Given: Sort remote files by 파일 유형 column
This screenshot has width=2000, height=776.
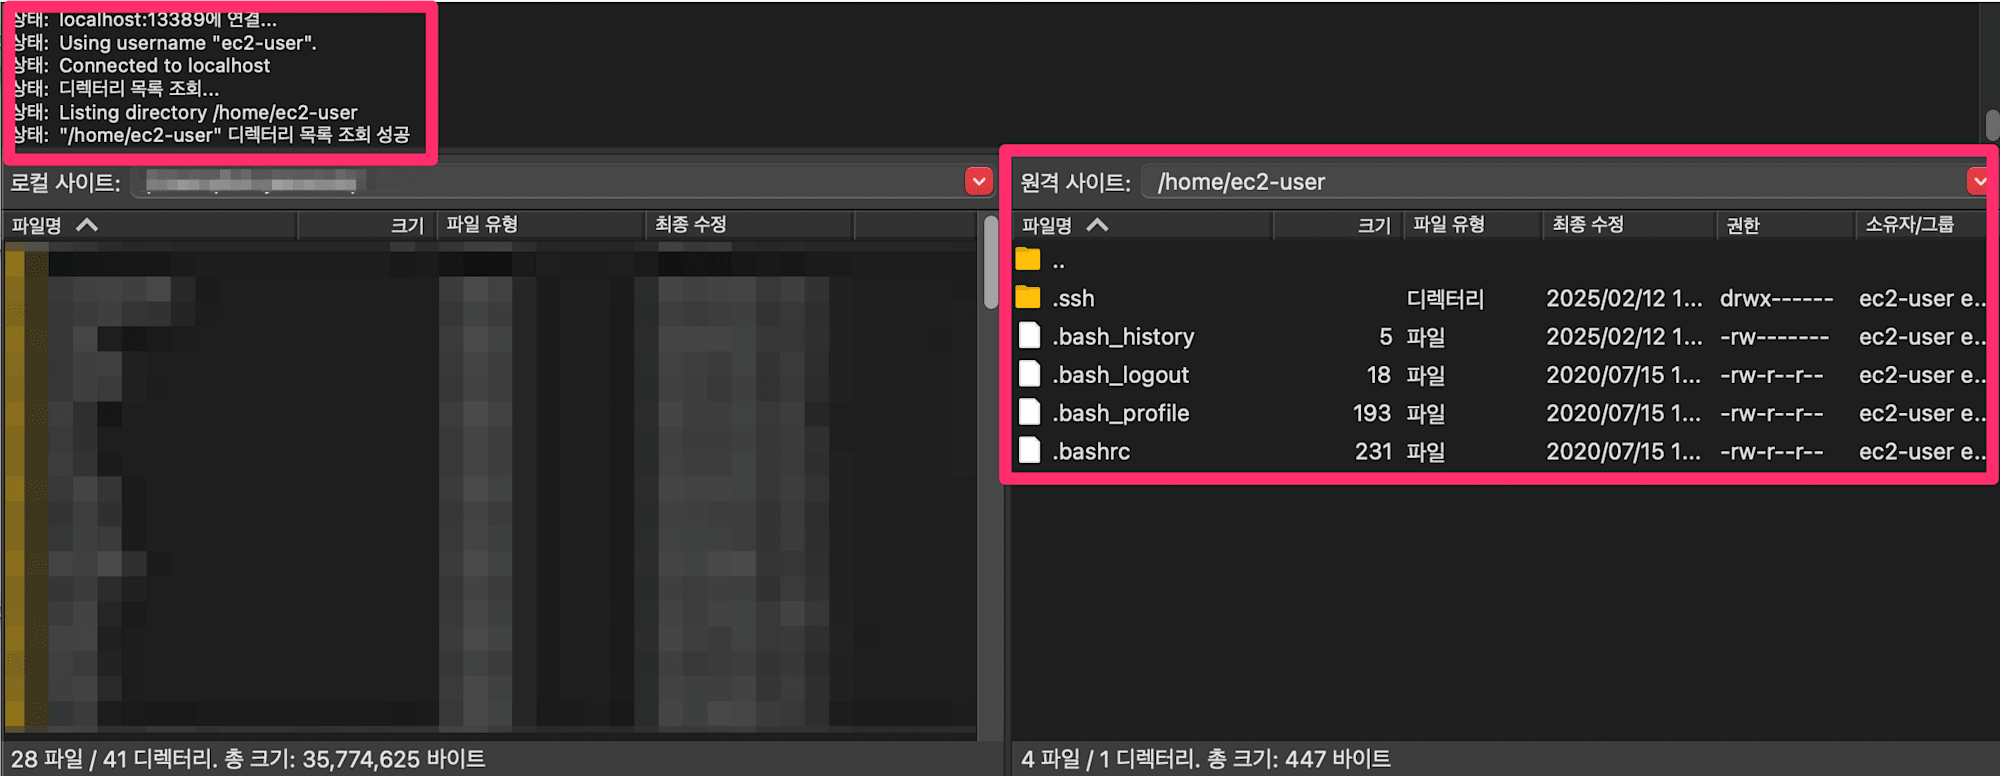Looking at the screenshot, I should pyautogui.click(x=1472, y=226).
